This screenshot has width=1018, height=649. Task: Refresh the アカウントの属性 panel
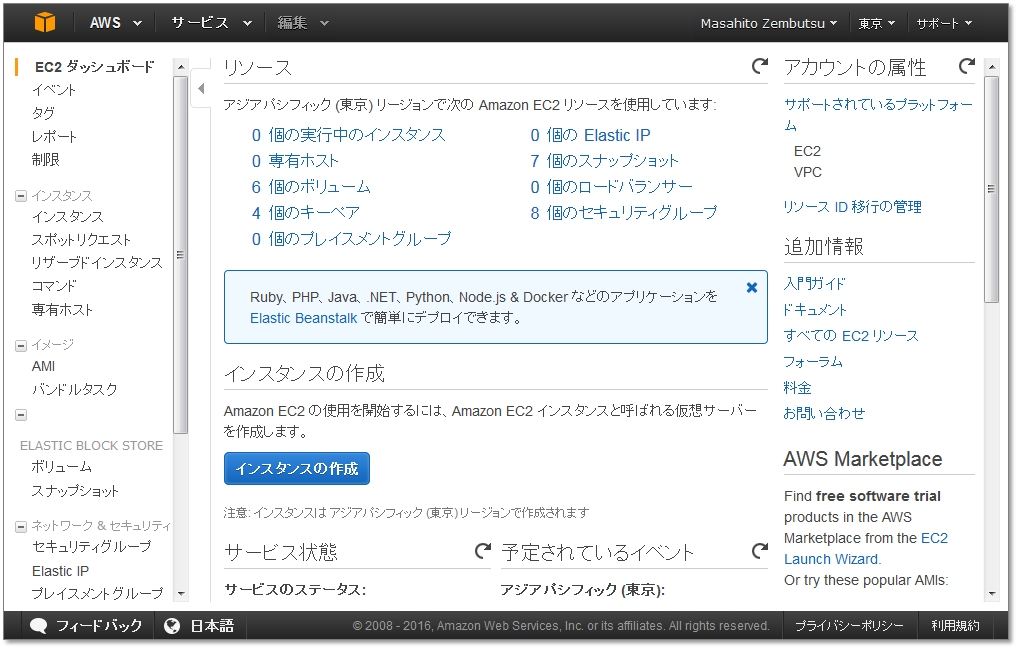tap(967, 66)
